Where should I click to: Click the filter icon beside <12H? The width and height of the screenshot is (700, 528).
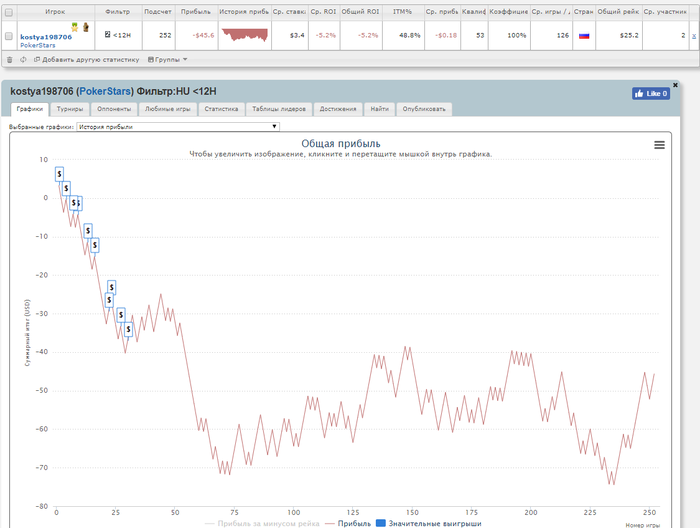[107, 34]
